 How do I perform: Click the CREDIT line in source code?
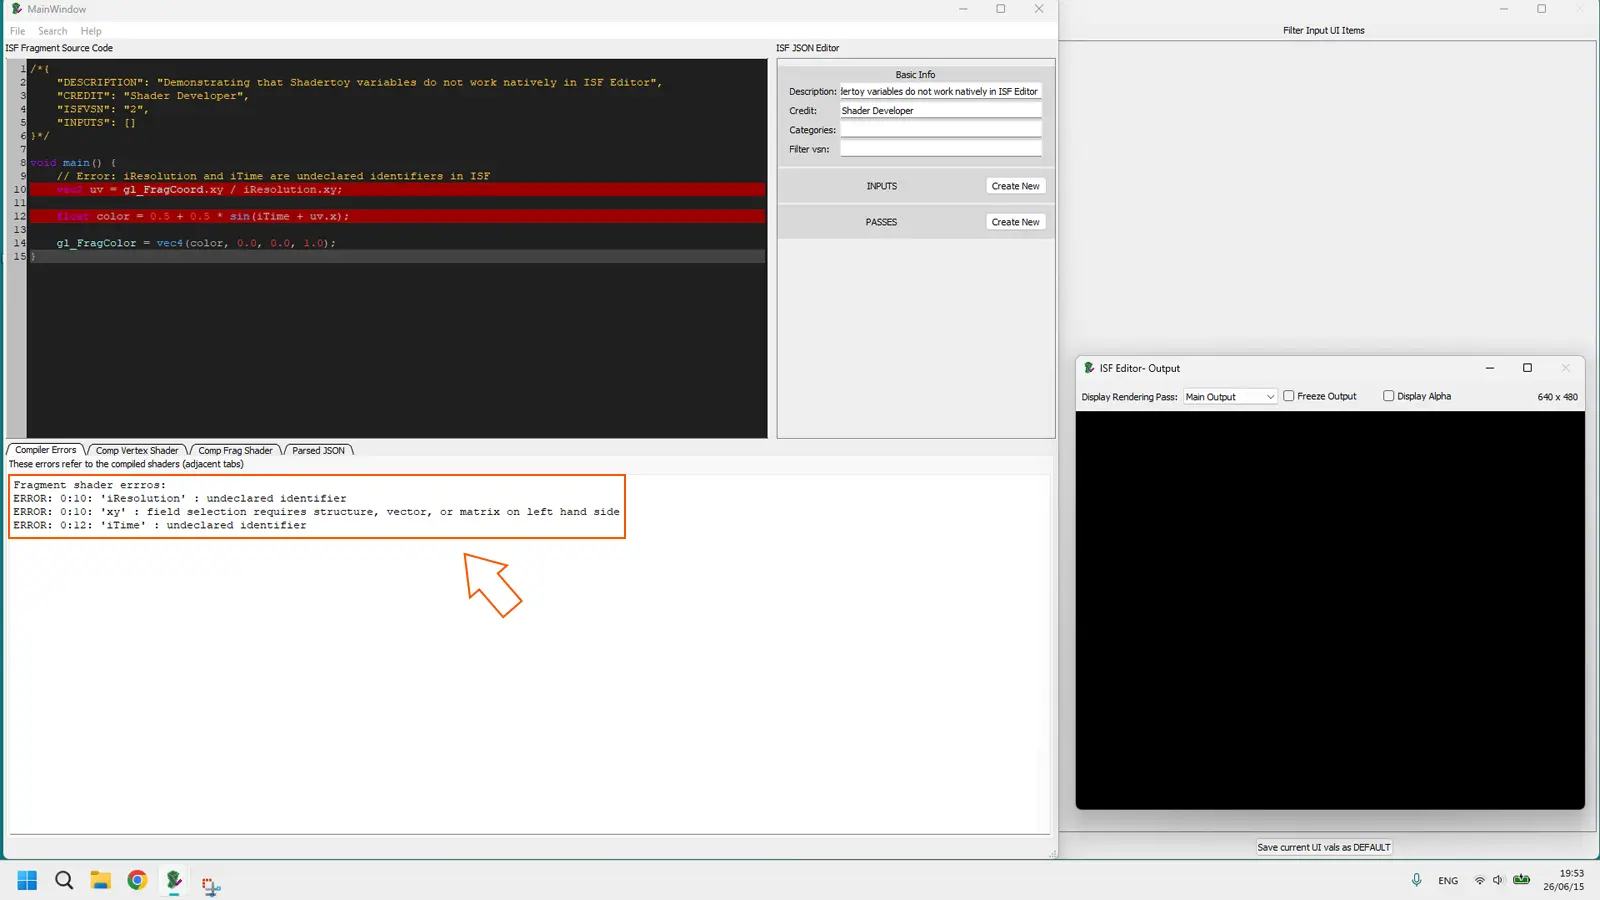pyautogui.click(x=153, y=96)
